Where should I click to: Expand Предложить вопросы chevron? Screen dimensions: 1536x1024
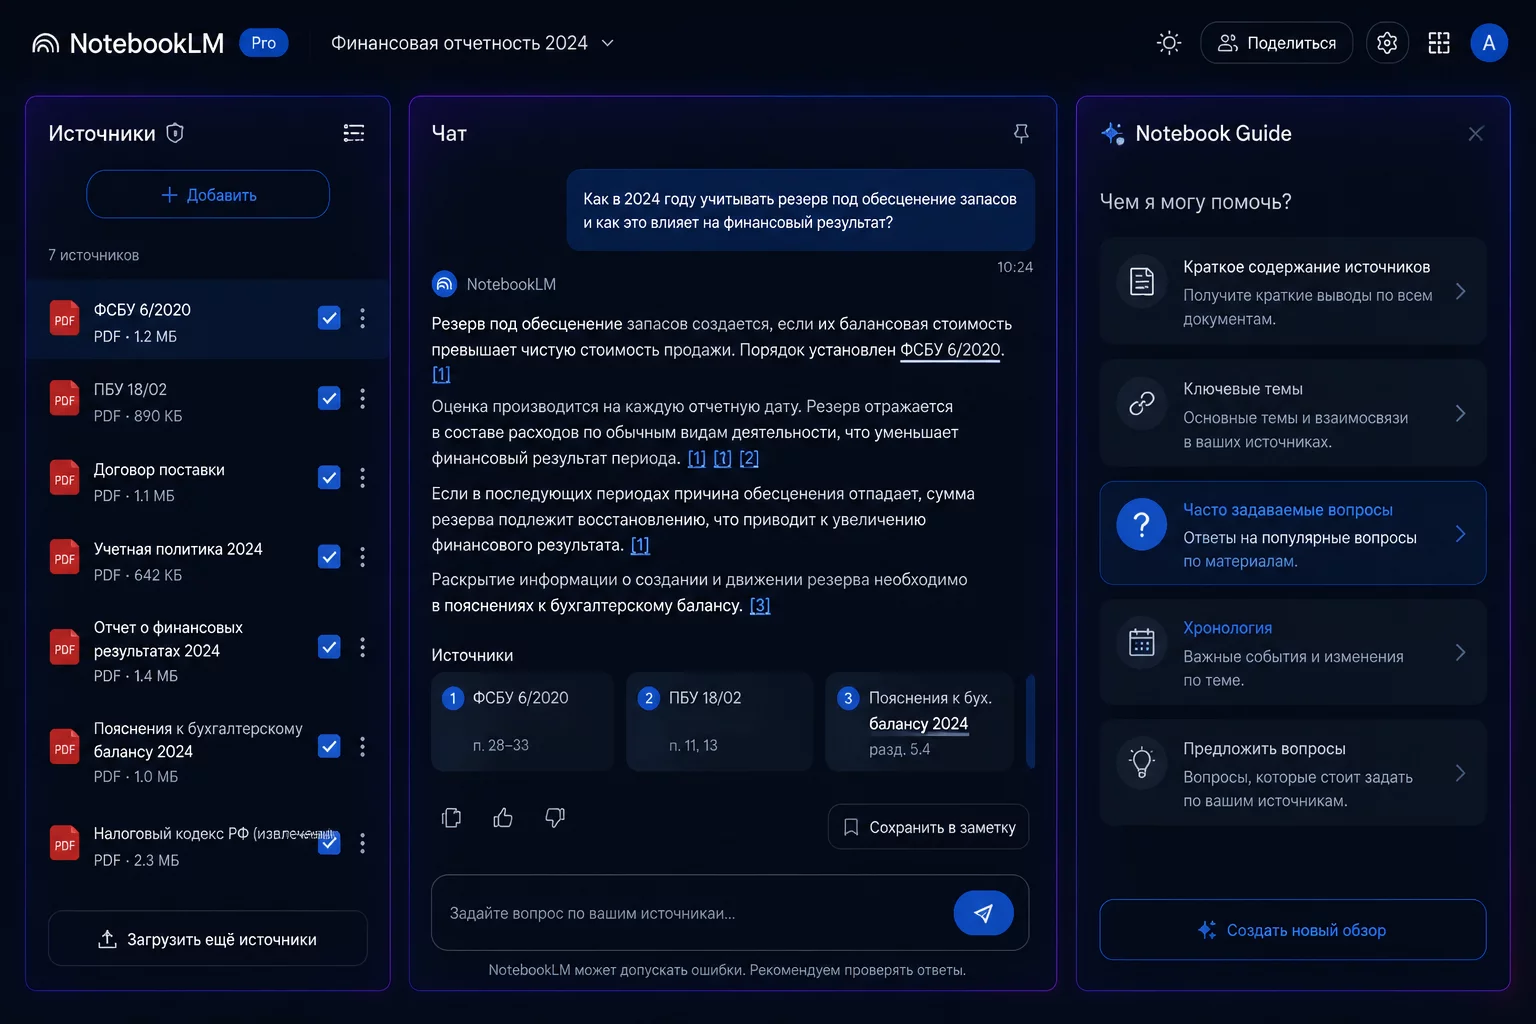point(1460,772)
